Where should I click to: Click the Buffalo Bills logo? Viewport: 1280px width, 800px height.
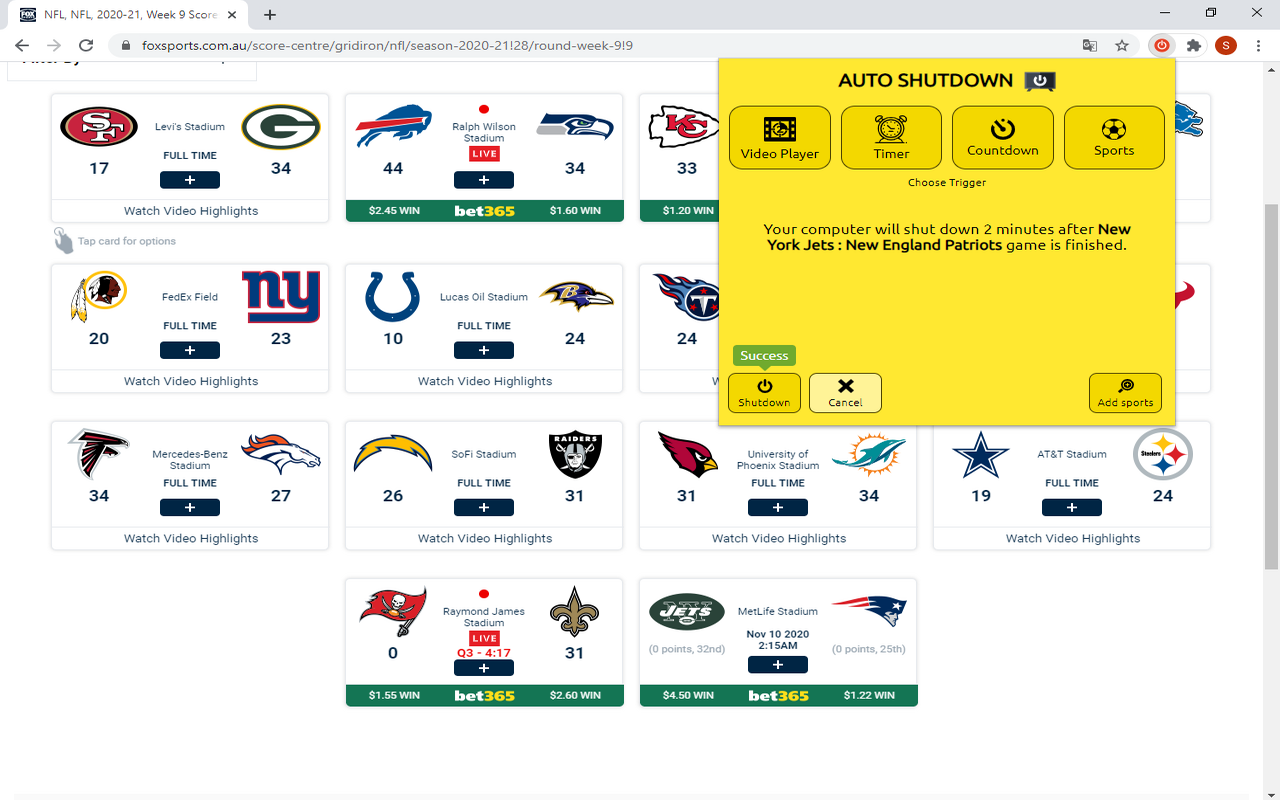click(x=393, y=126)
